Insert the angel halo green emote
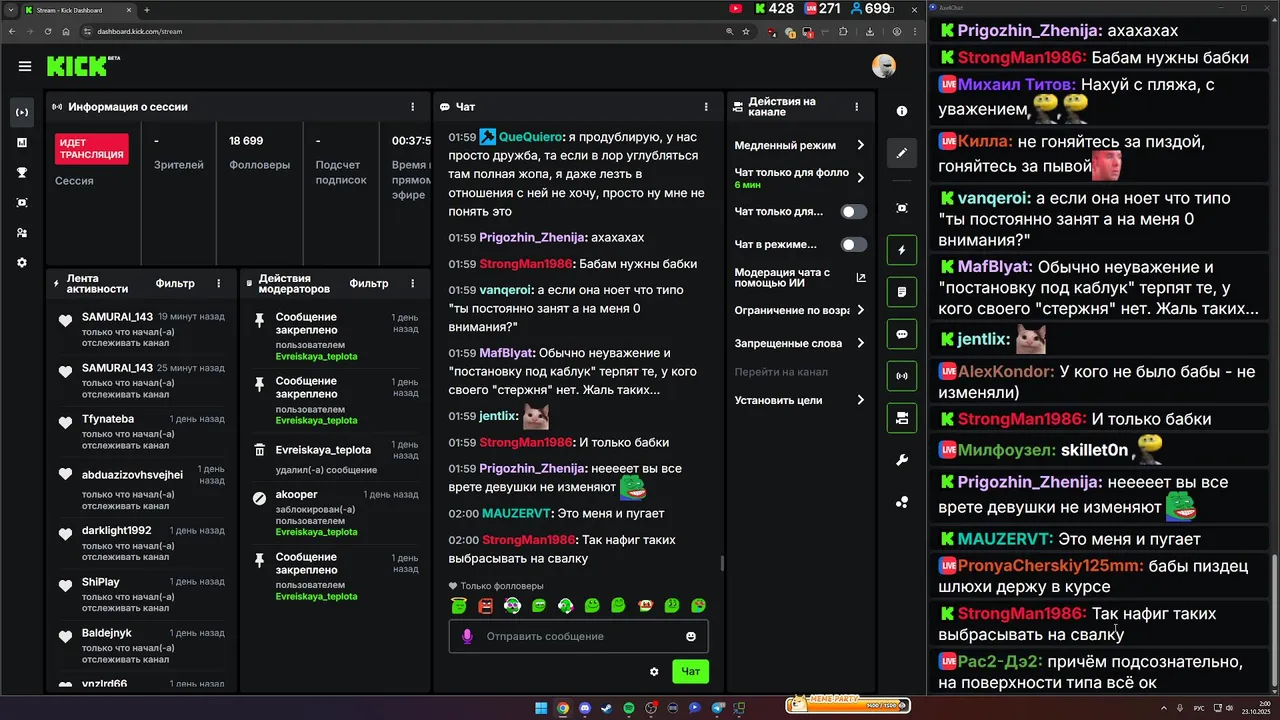Image resolution: width=1280 pixels, height=720 pixels. click(x=459, y=605)
